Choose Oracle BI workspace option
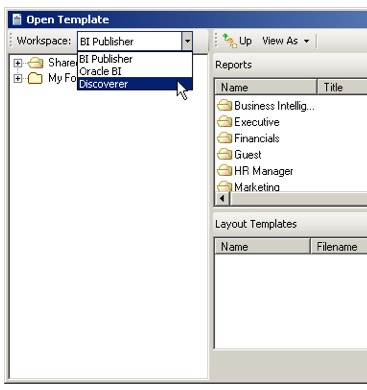 coord(135,71)
